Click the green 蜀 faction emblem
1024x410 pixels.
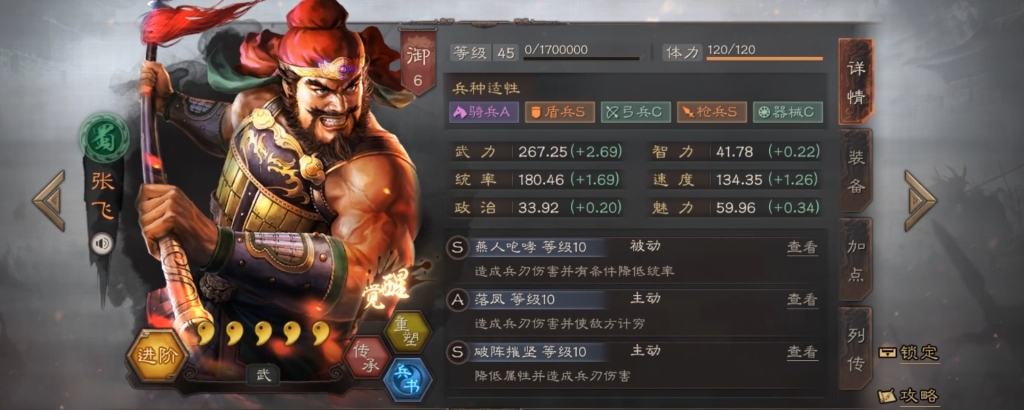tap(104, 138)
